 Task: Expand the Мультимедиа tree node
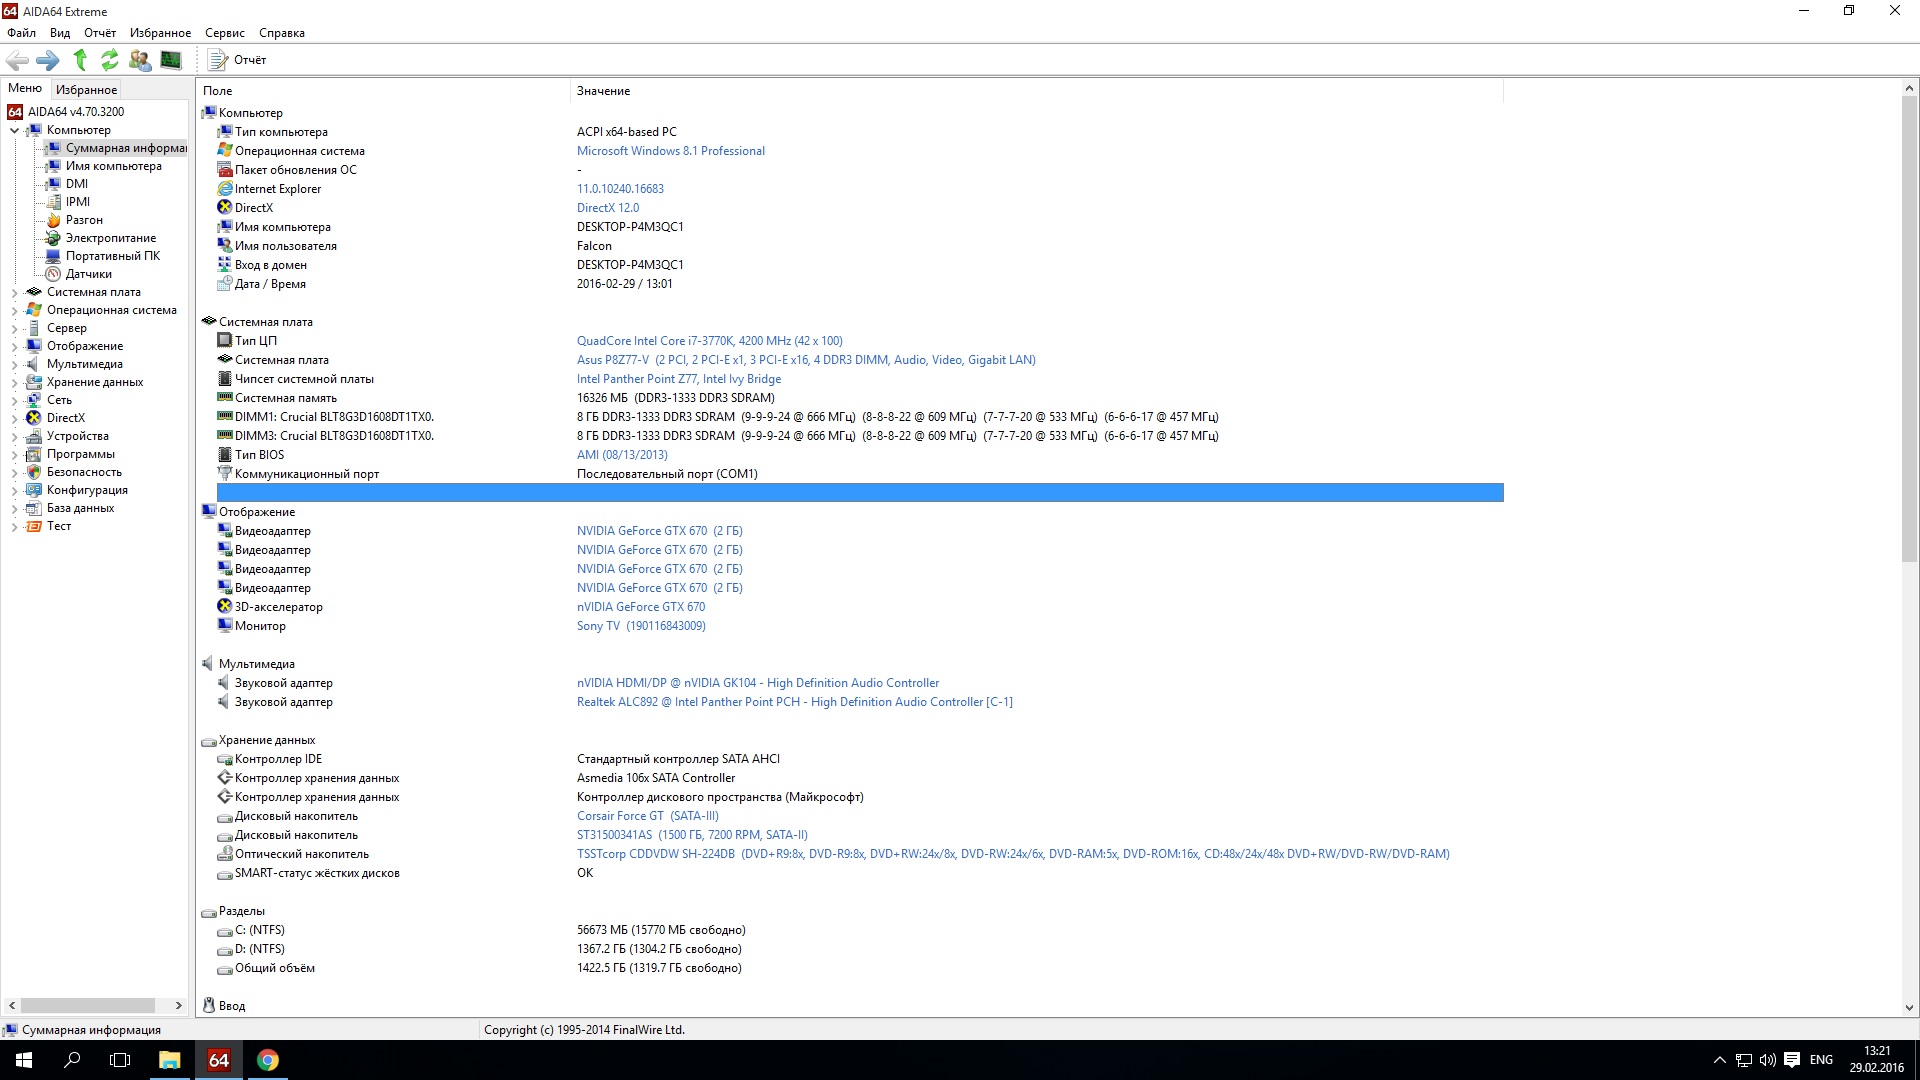[x=14, y=364]
